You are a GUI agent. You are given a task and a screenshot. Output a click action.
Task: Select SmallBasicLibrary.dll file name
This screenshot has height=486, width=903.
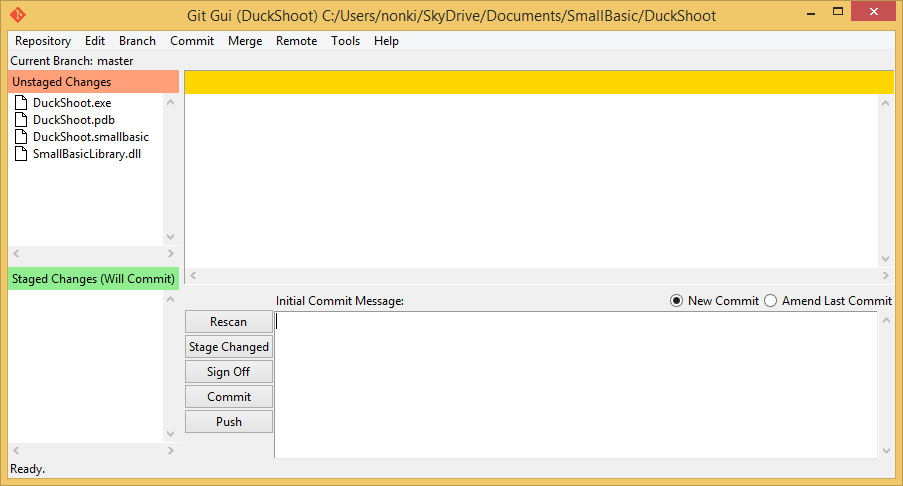[87, 154]
